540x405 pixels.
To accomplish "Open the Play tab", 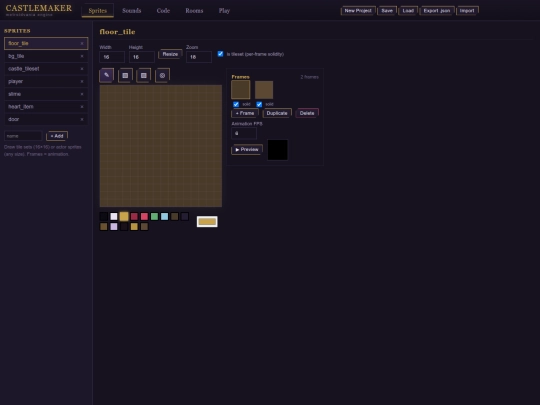I will click(224, 11).
